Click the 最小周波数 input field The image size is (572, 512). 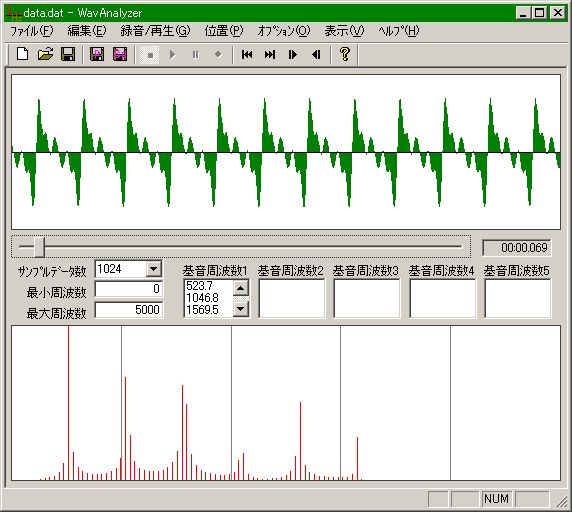128,289
